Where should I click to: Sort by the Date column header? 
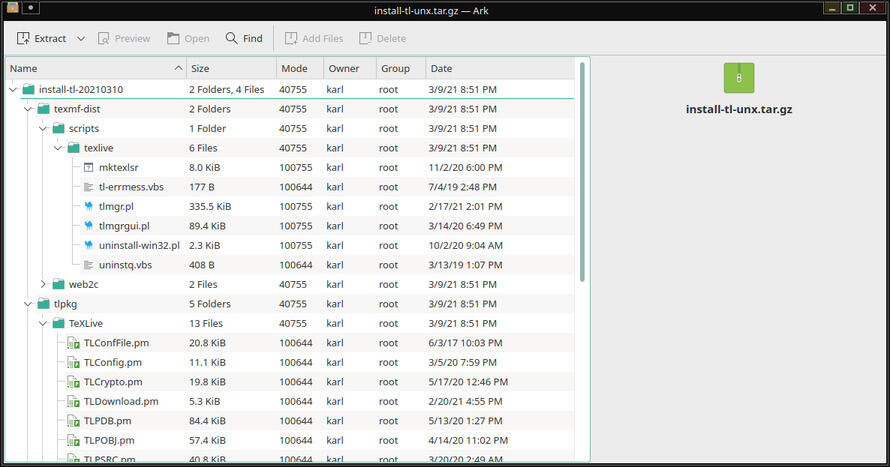pyautogui.click(x=499, y=68)
